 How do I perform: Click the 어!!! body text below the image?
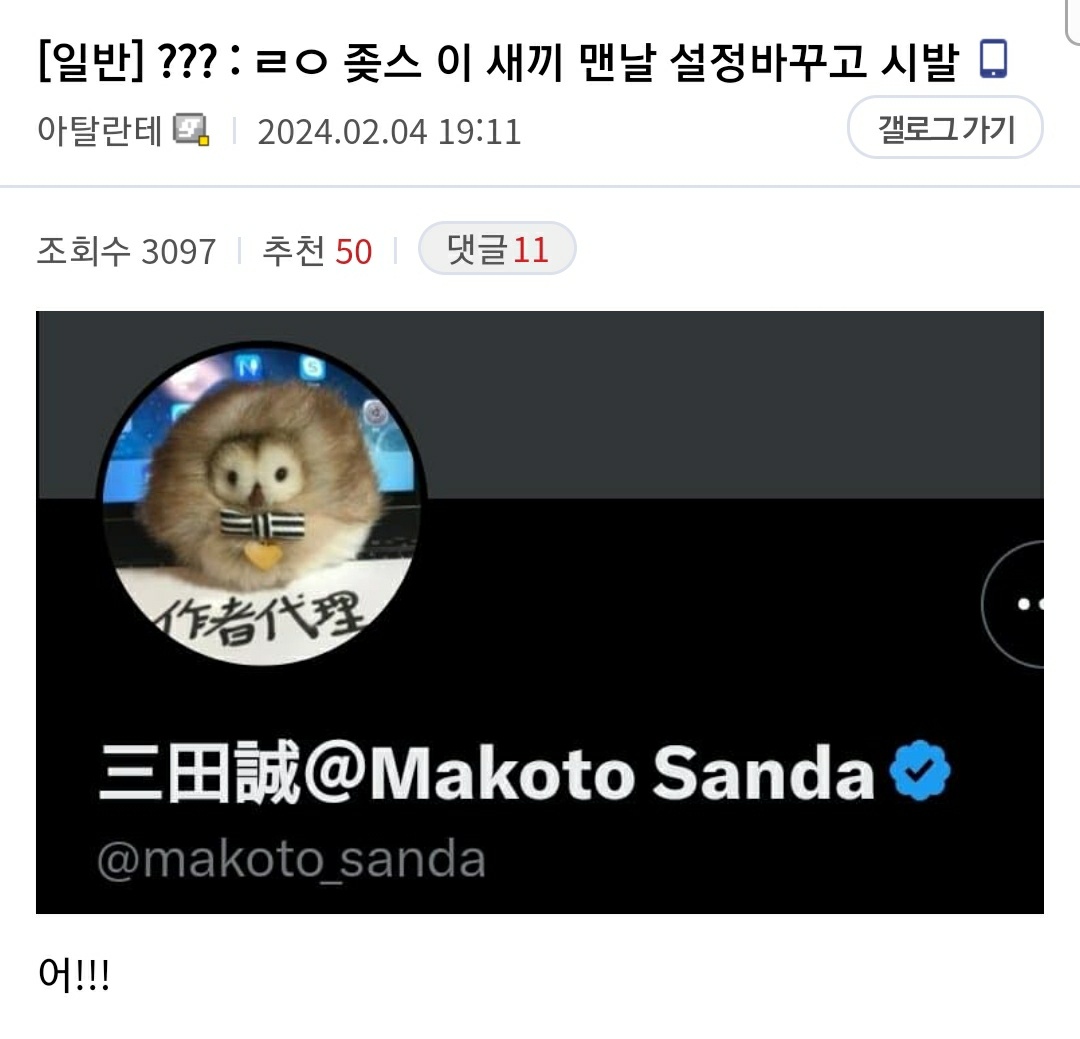[x=74, y=974]
